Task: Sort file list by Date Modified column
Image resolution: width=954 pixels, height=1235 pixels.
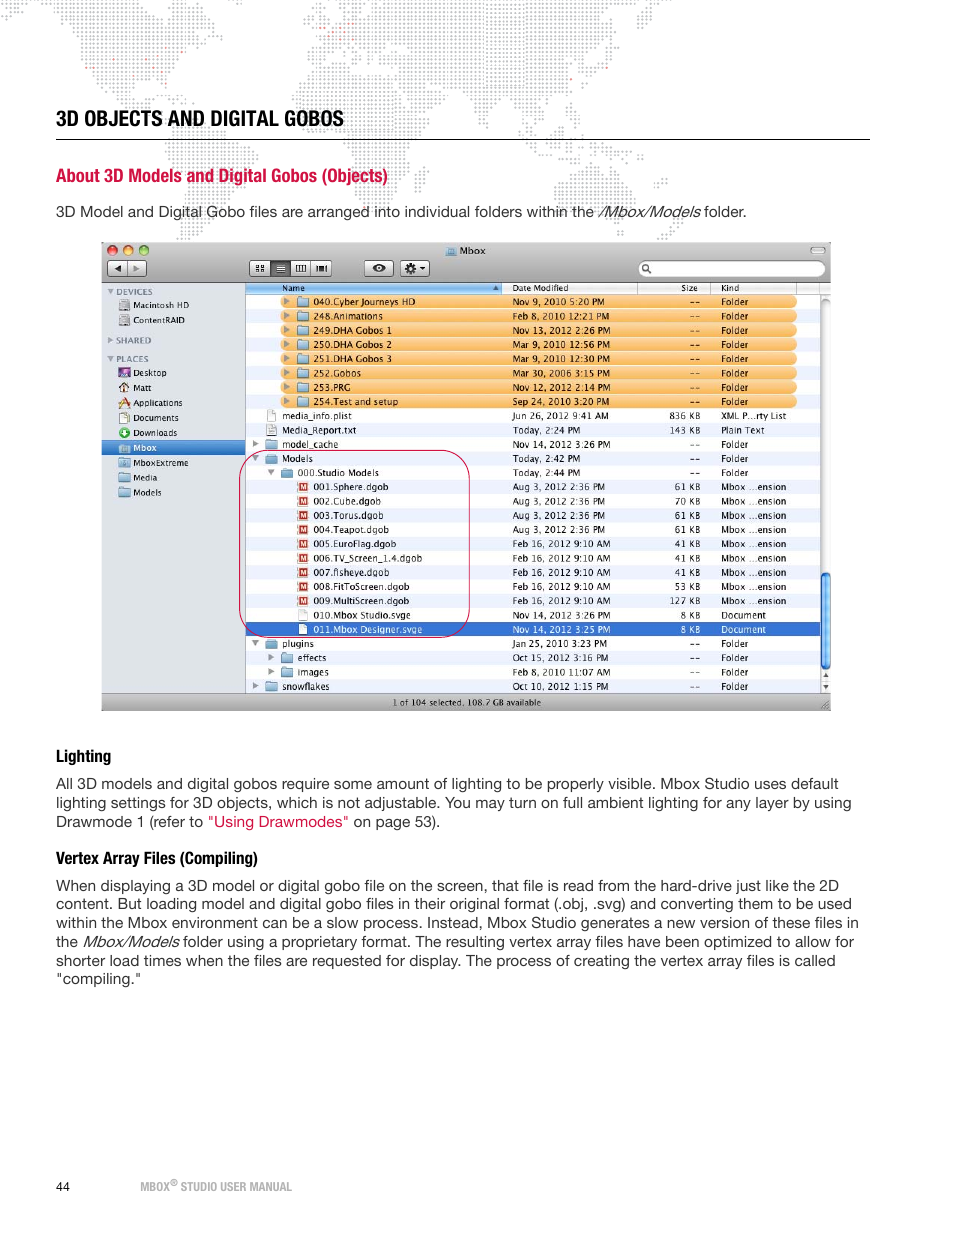Action: (570, 288)
